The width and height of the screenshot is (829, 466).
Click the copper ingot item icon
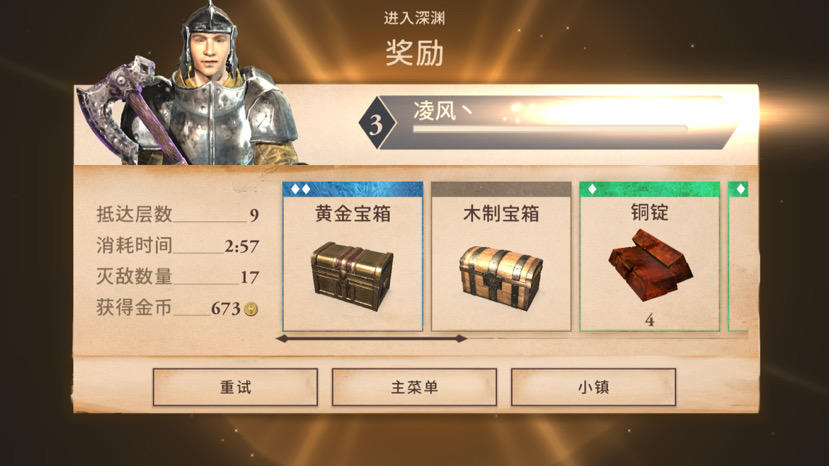[650, 265]
